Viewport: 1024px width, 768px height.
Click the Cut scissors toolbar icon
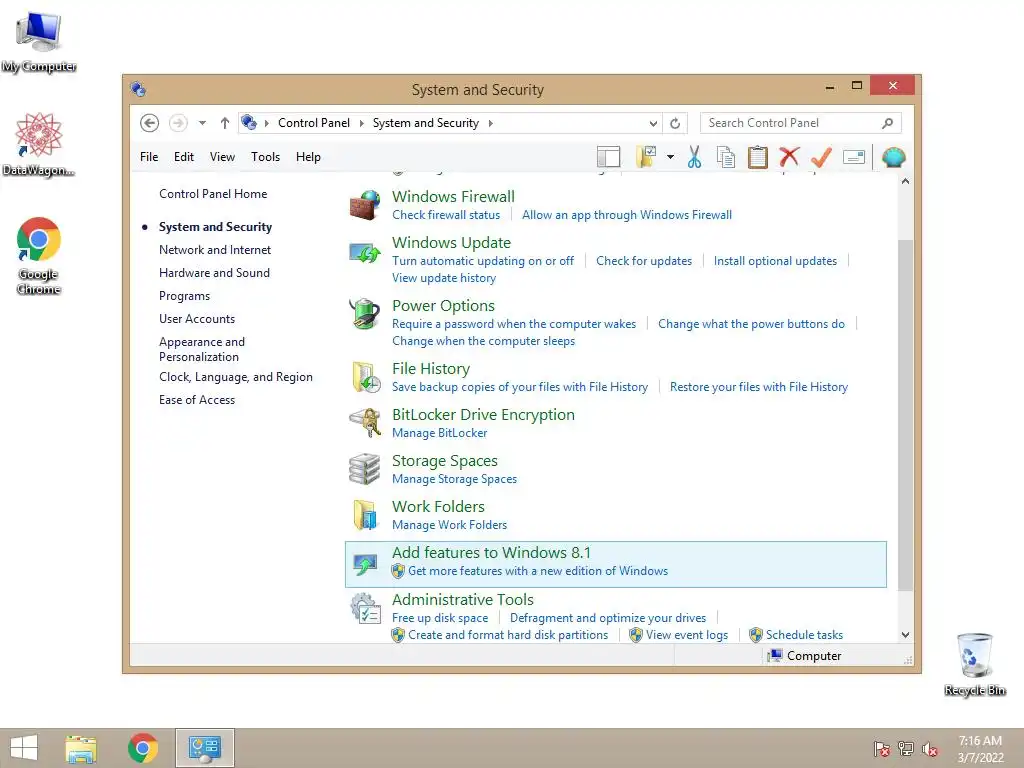[x=694, y=157]
